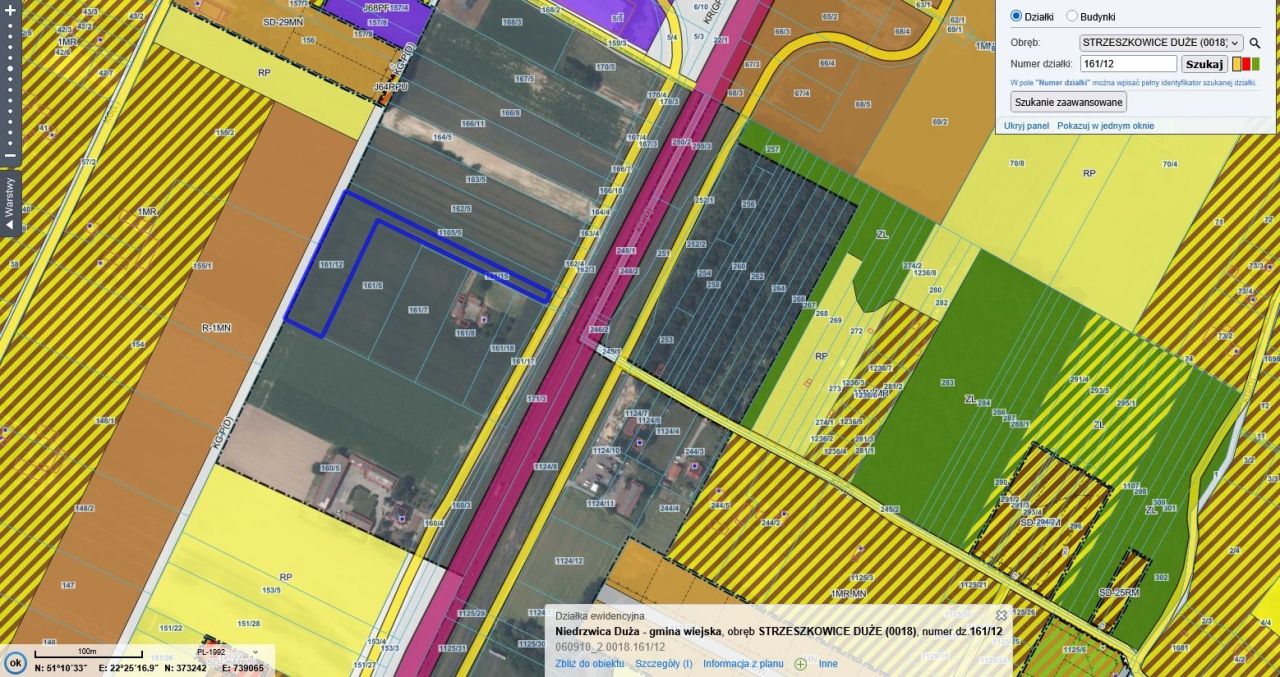
Task: Focus the Numer działki input field
Action: (1128, 64)
